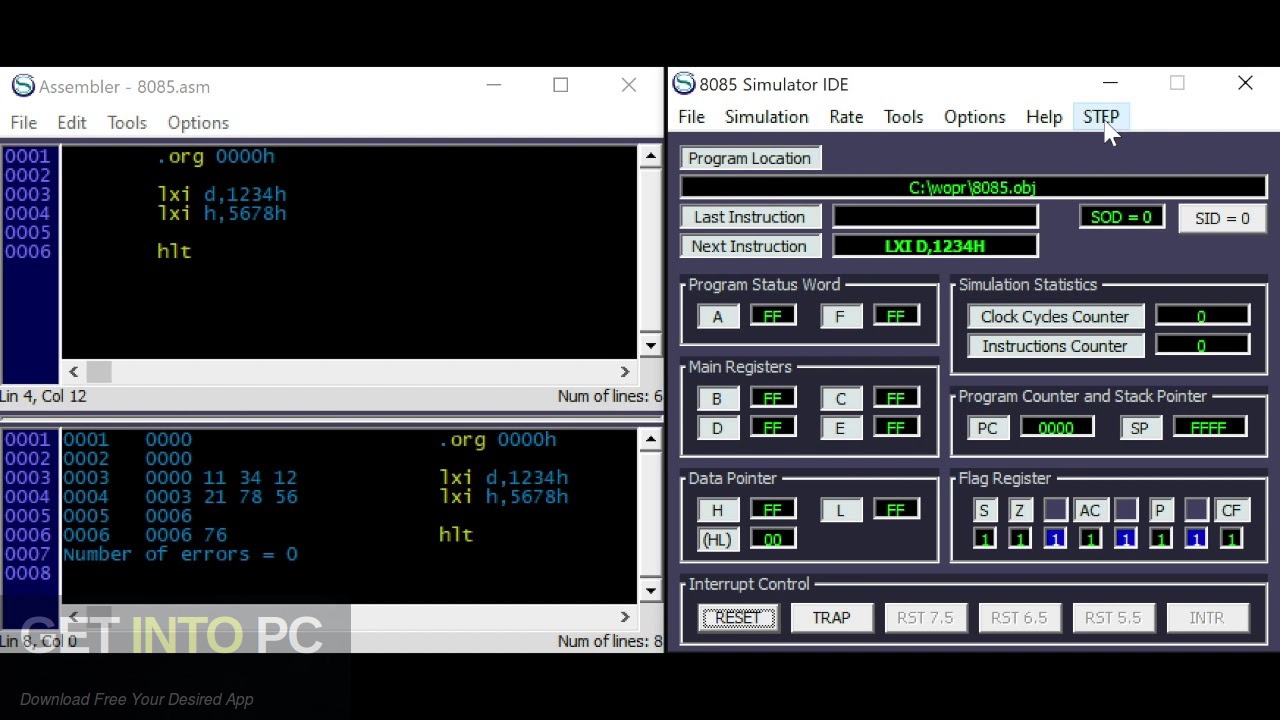The image size is (1280, 720).
Task: Click the Last Instruction button
Action: tap(749, 217)
